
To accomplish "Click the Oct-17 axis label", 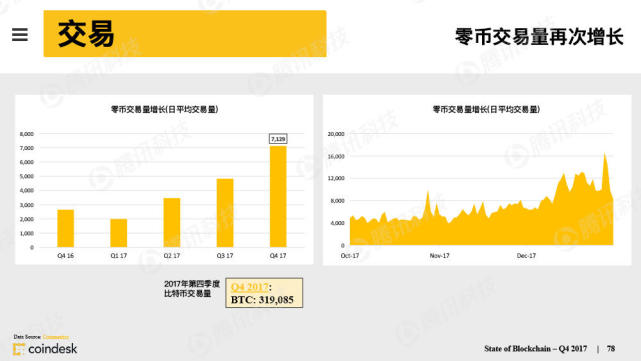I will (350, 256).
